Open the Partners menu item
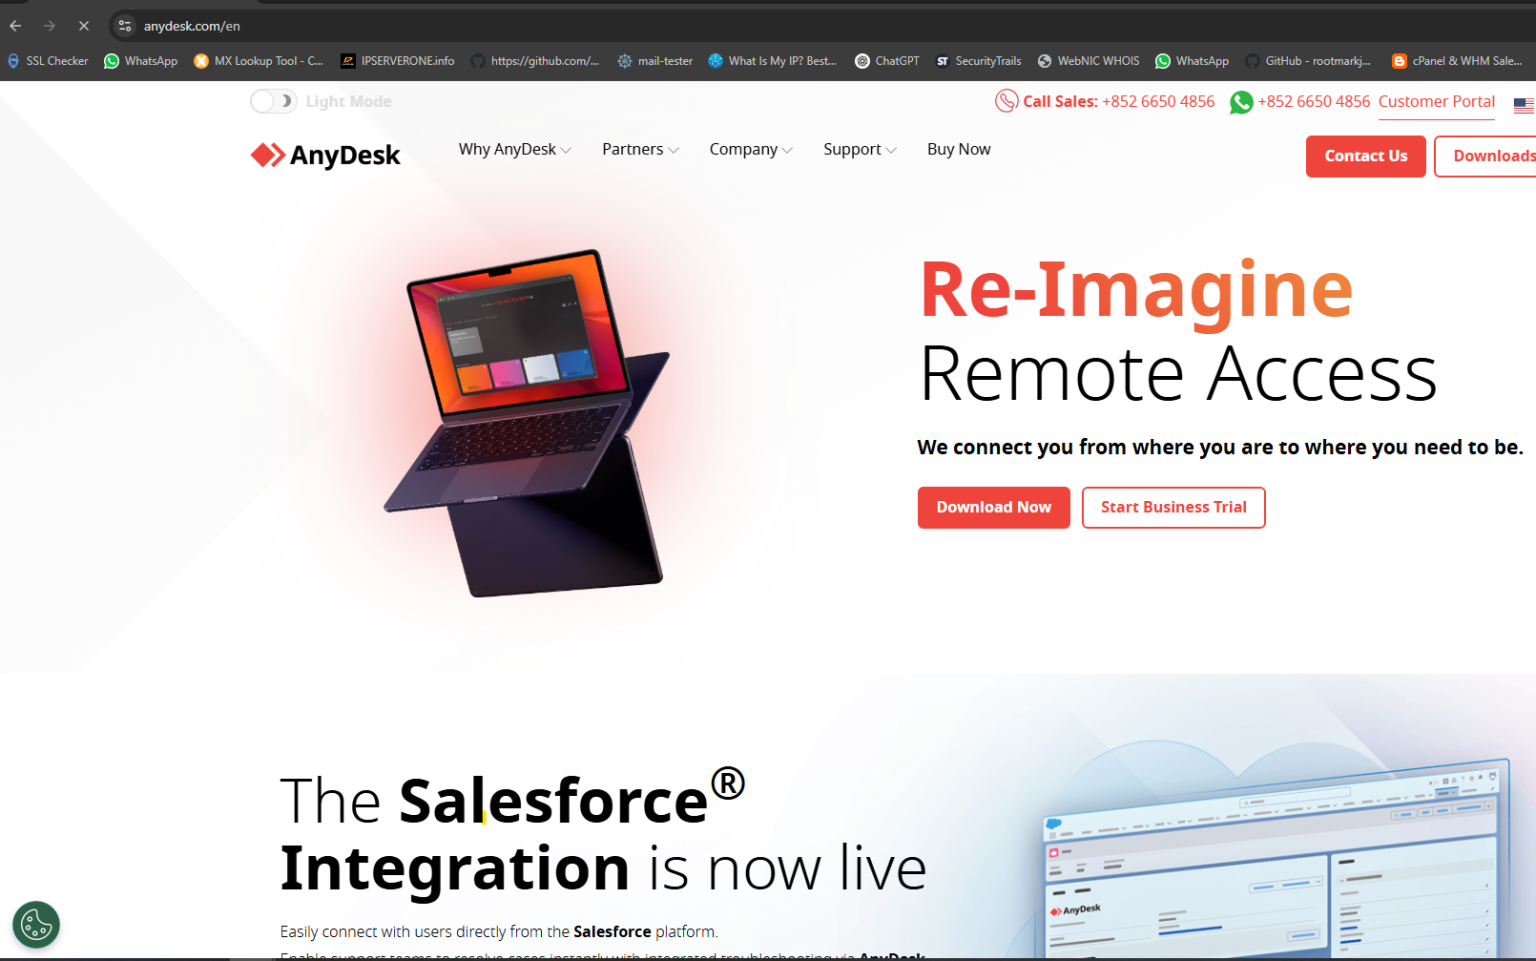The image size is (1536, 961). 638,149
